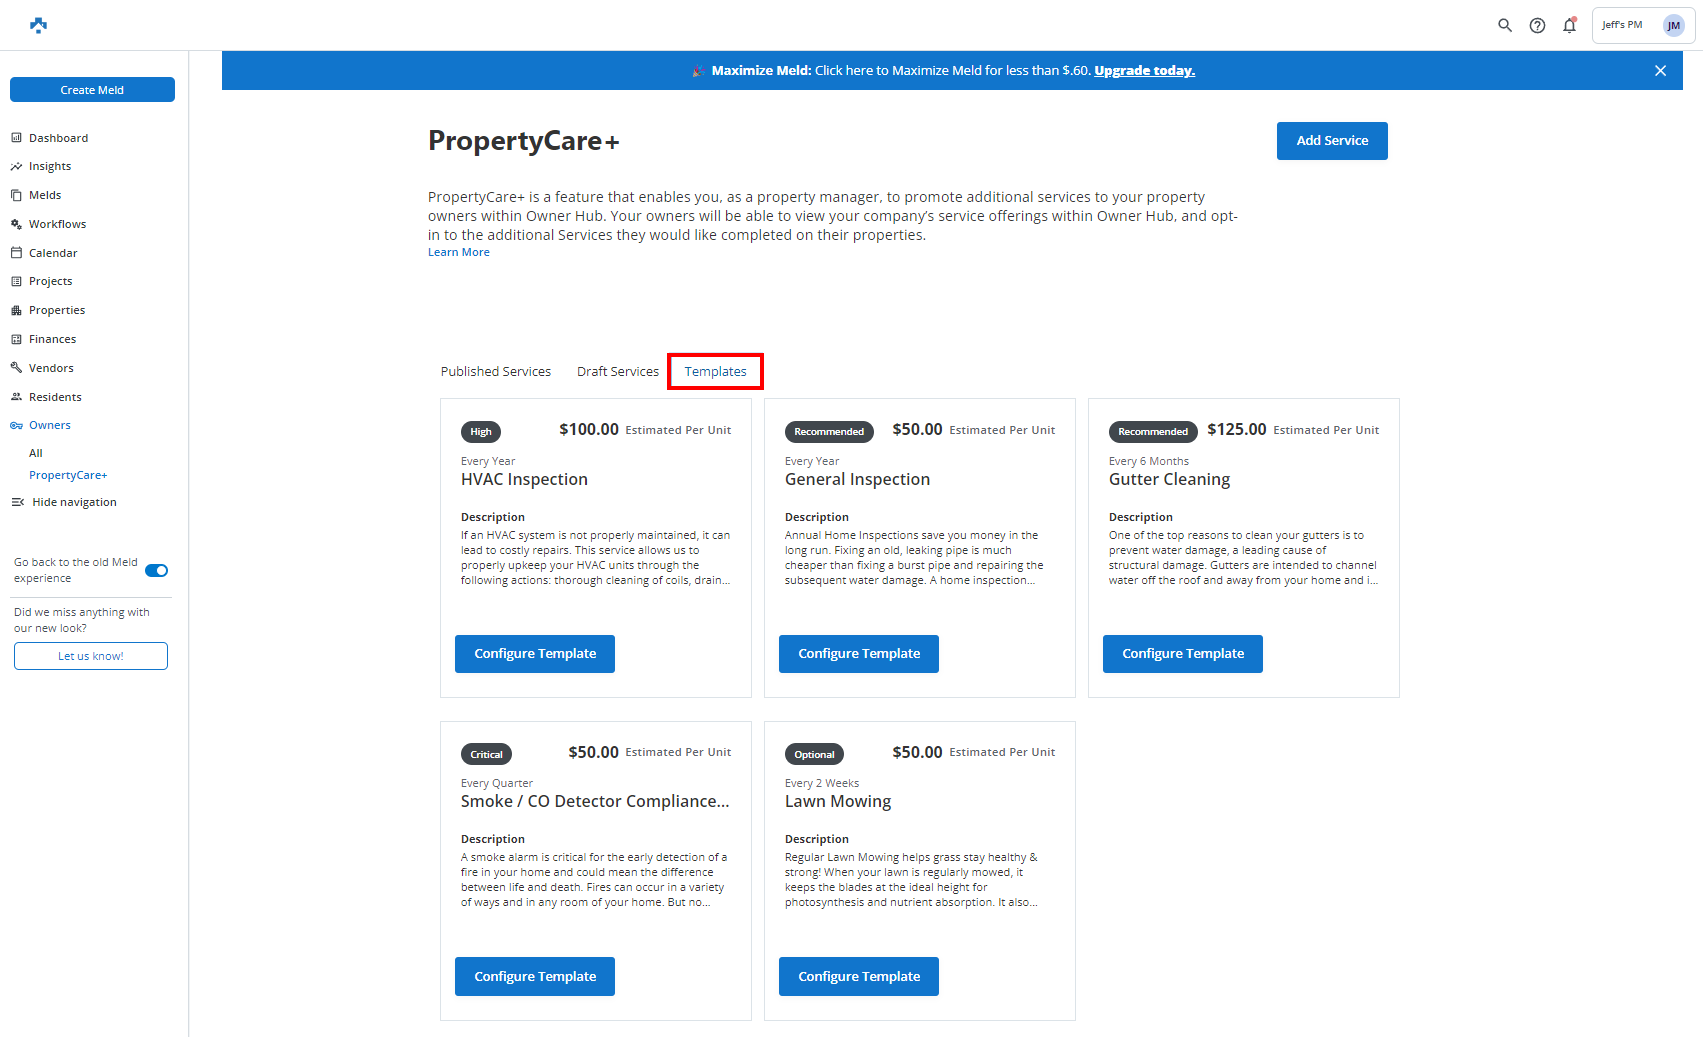1703x1037 pixels.
Task: Open Dashboard from the sidebar
Action: click(x=58, y=138)
